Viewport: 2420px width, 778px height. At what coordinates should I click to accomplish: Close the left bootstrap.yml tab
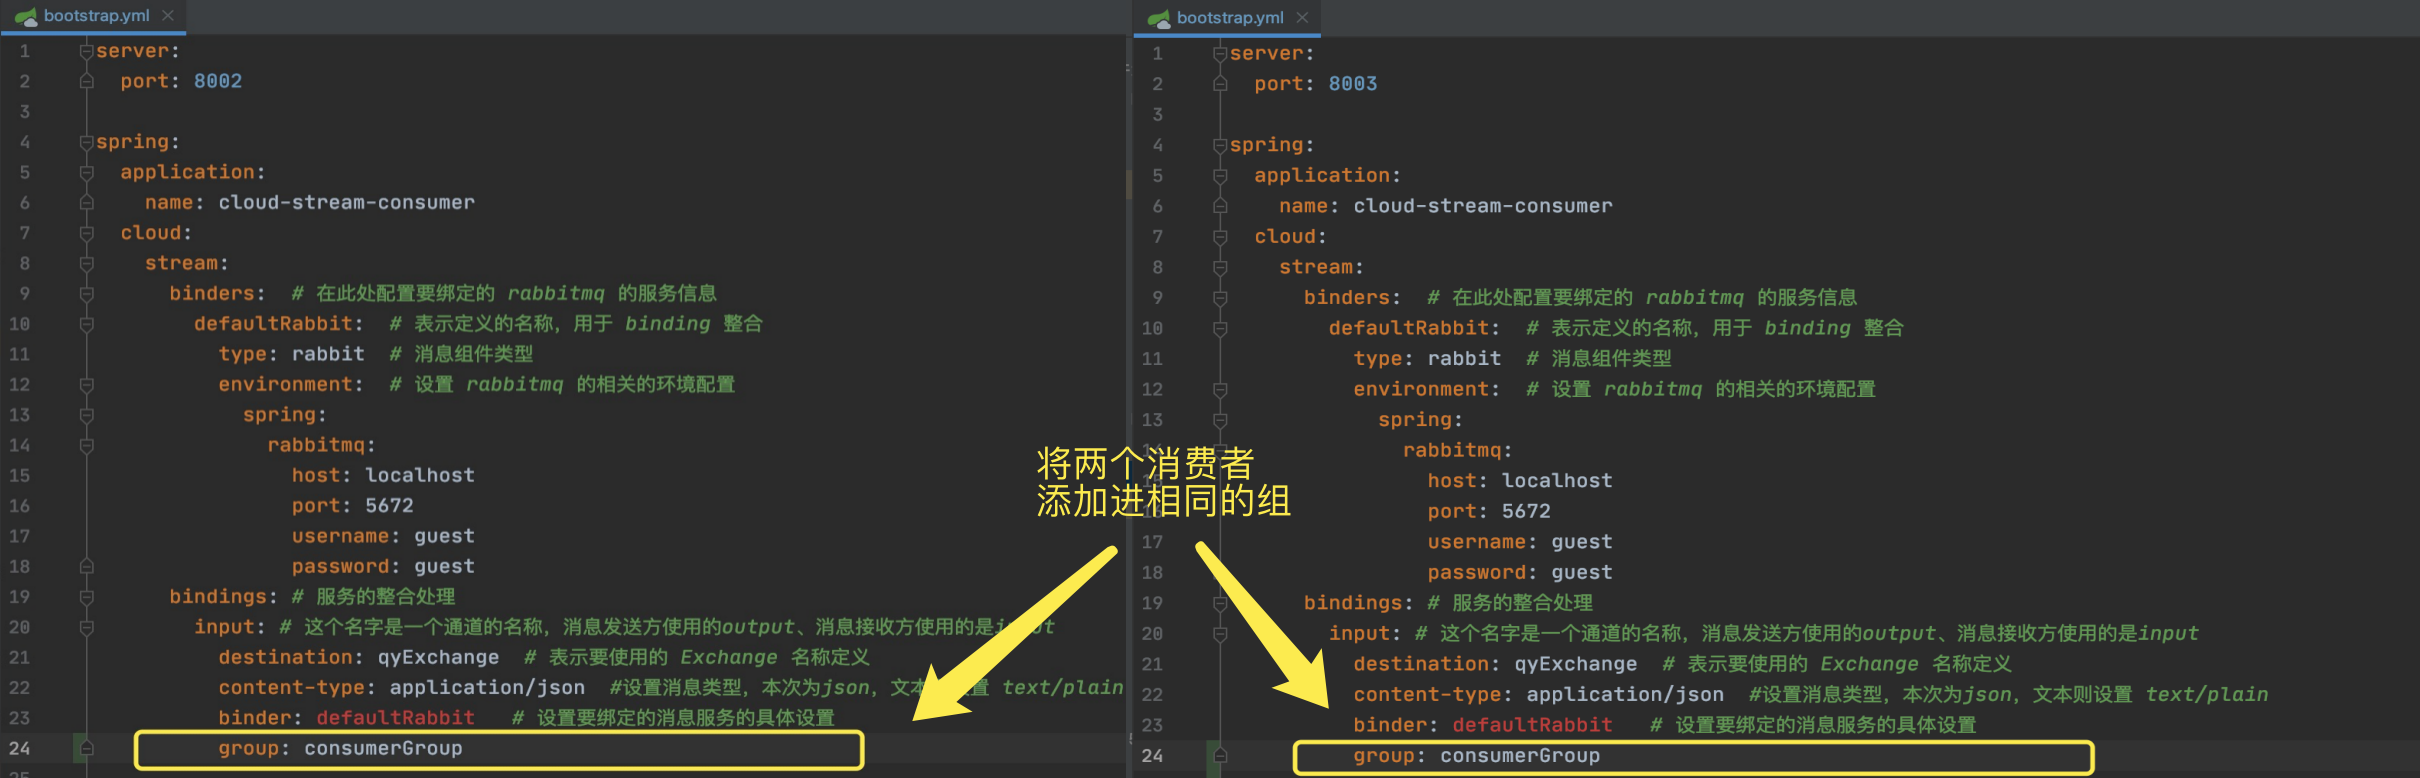click(x=168, y=16)
